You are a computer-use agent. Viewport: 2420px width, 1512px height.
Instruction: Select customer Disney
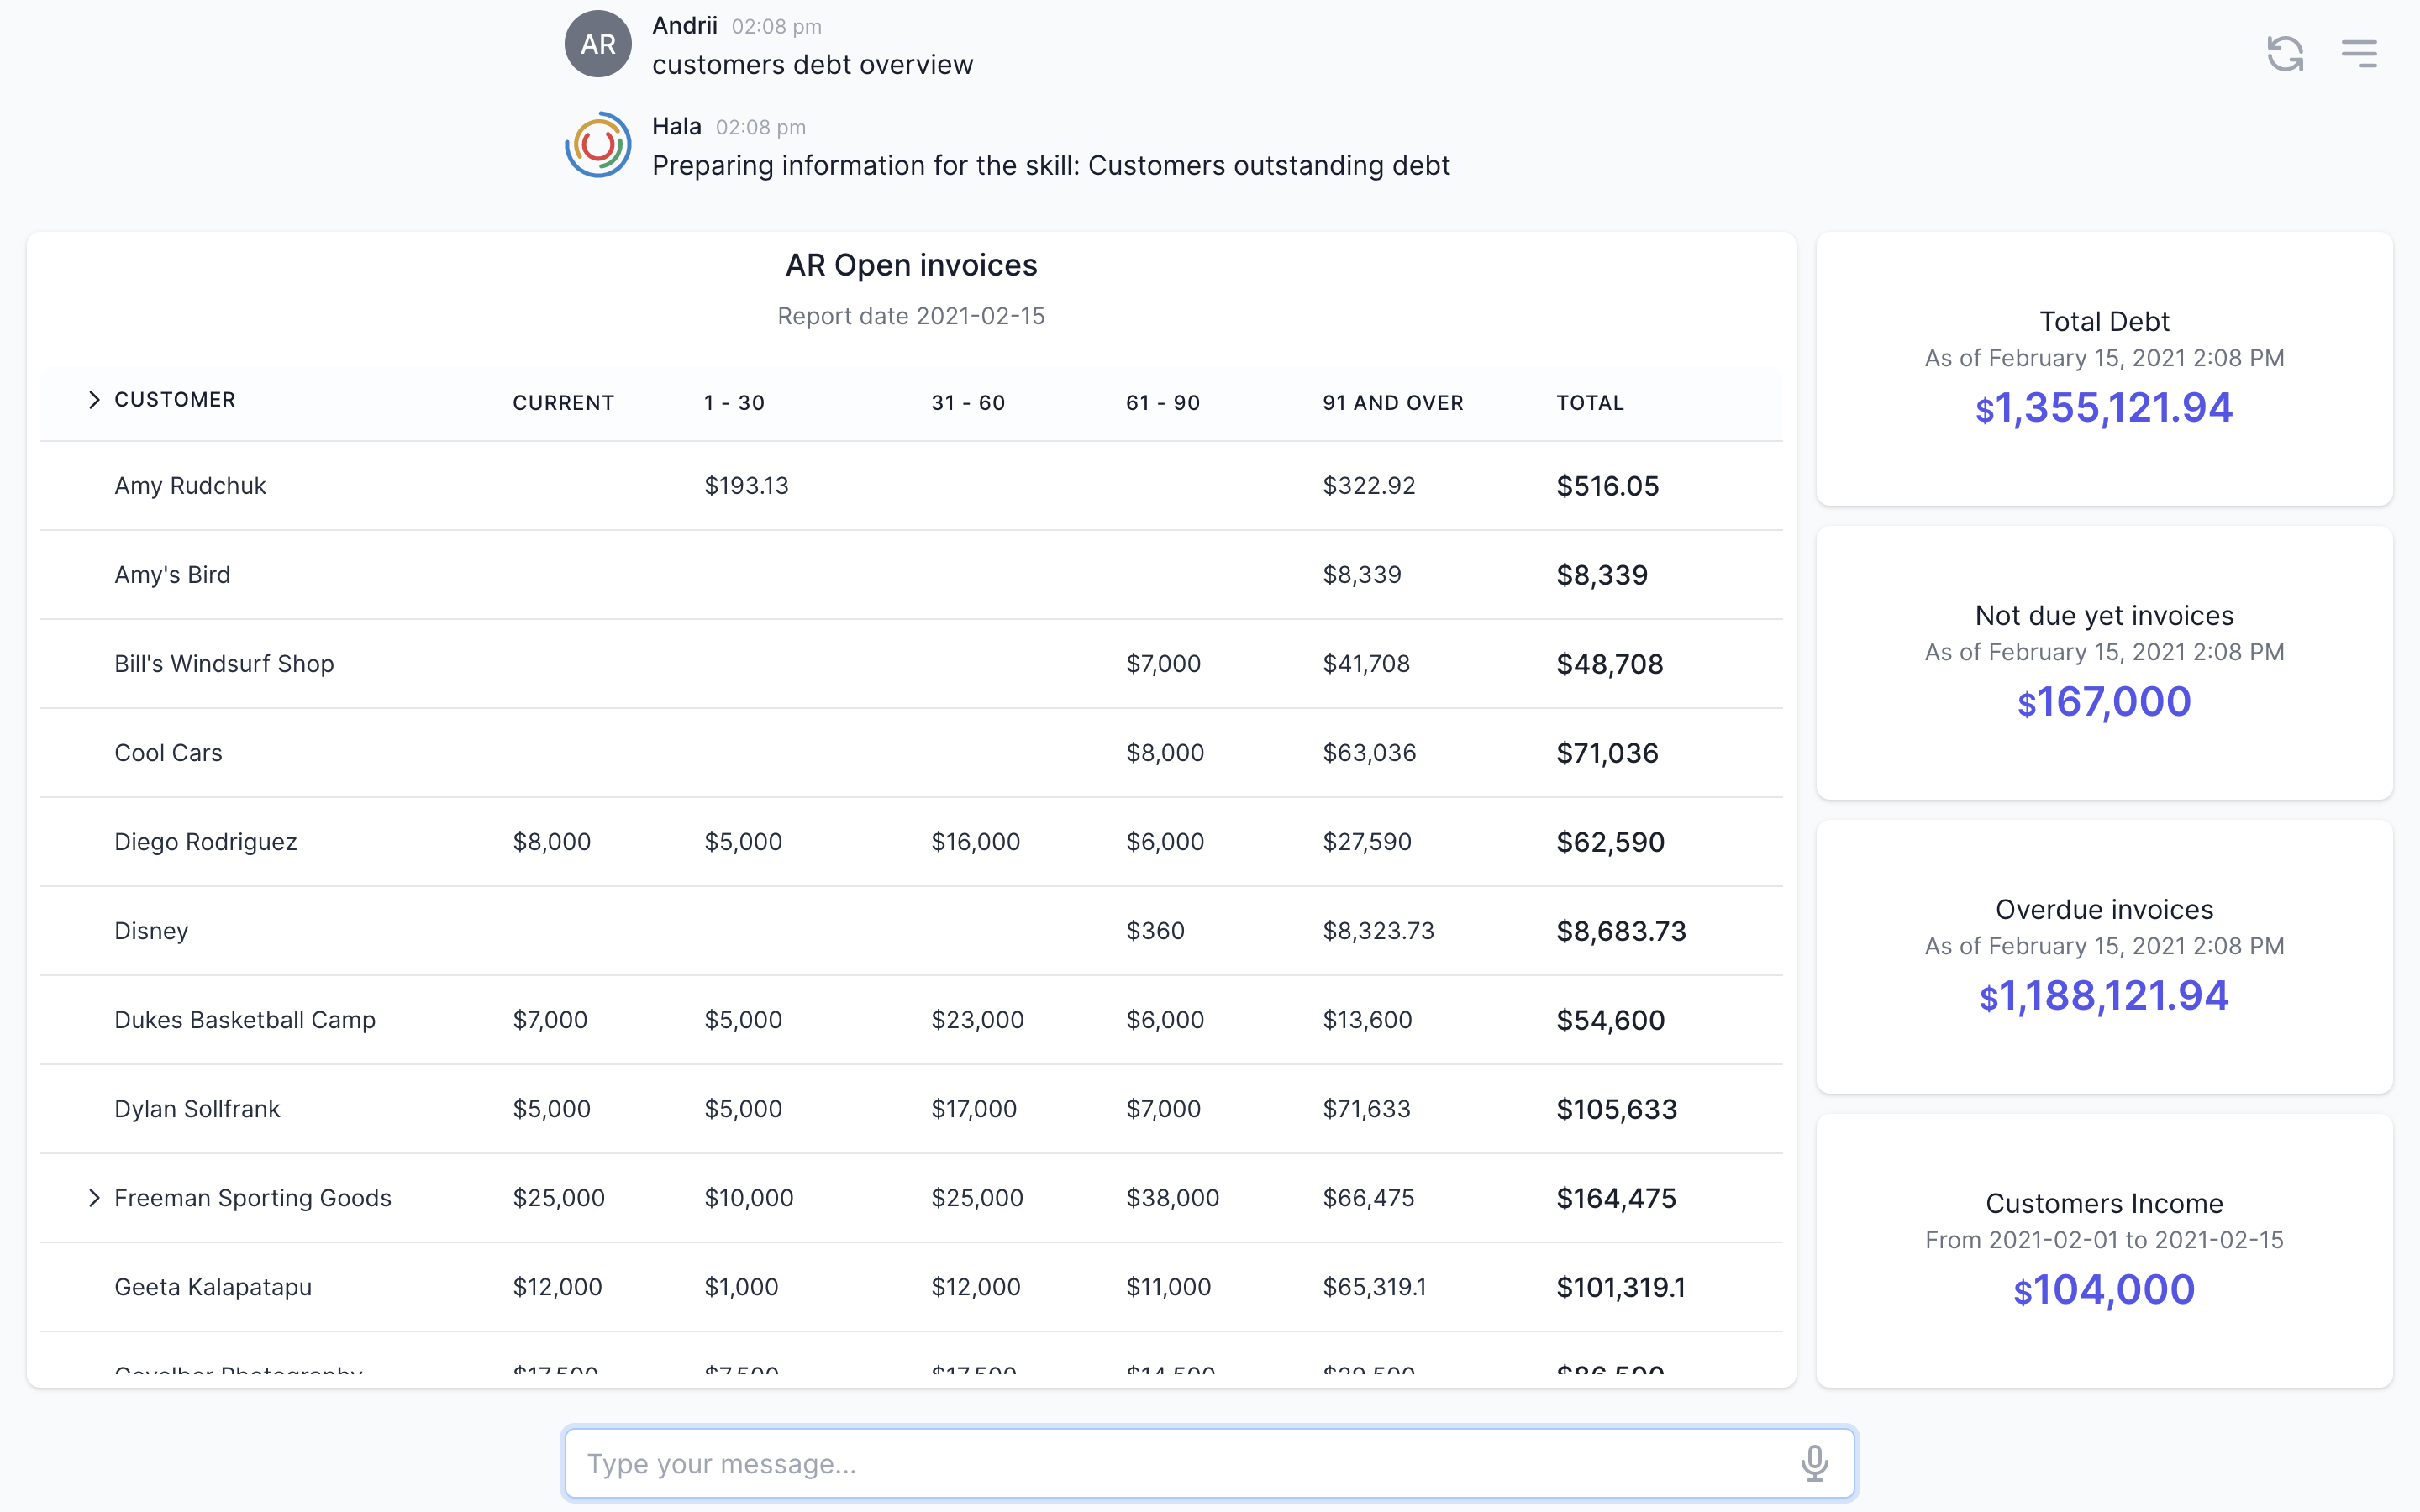click(x=151, y=931)
